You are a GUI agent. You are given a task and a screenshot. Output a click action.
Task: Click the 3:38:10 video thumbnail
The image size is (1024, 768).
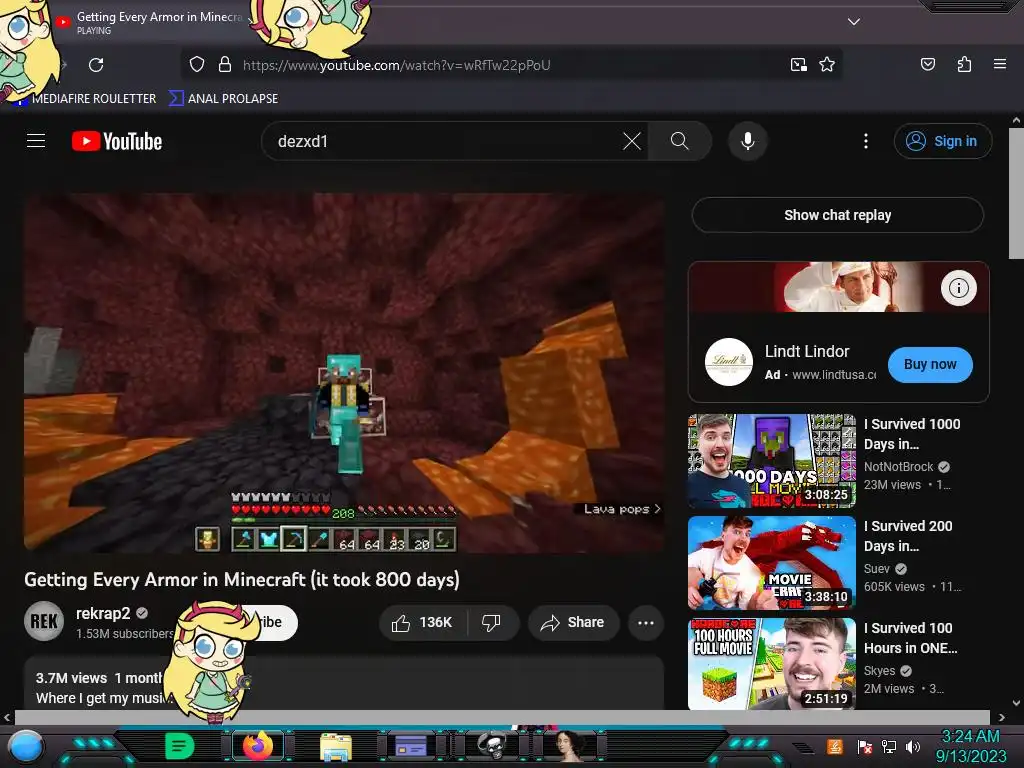click(771, 563)
